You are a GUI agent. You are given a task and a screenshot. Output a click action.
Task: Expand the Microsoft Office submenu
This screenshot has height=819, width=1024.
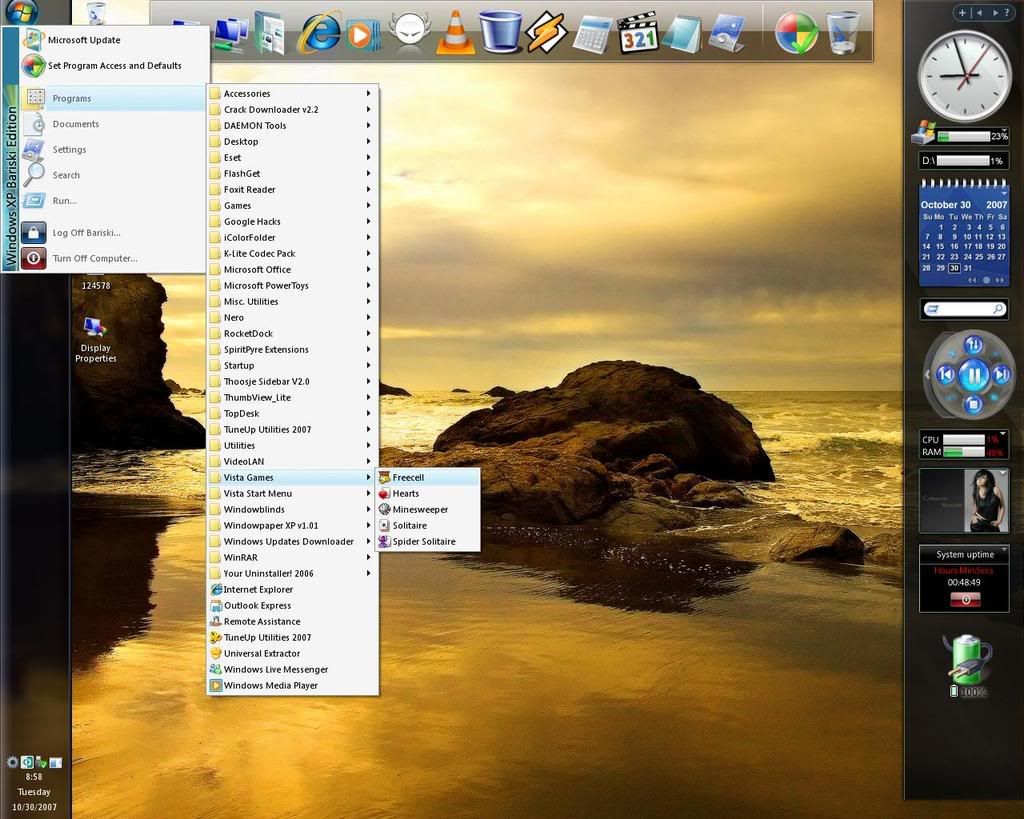(292, 270)
